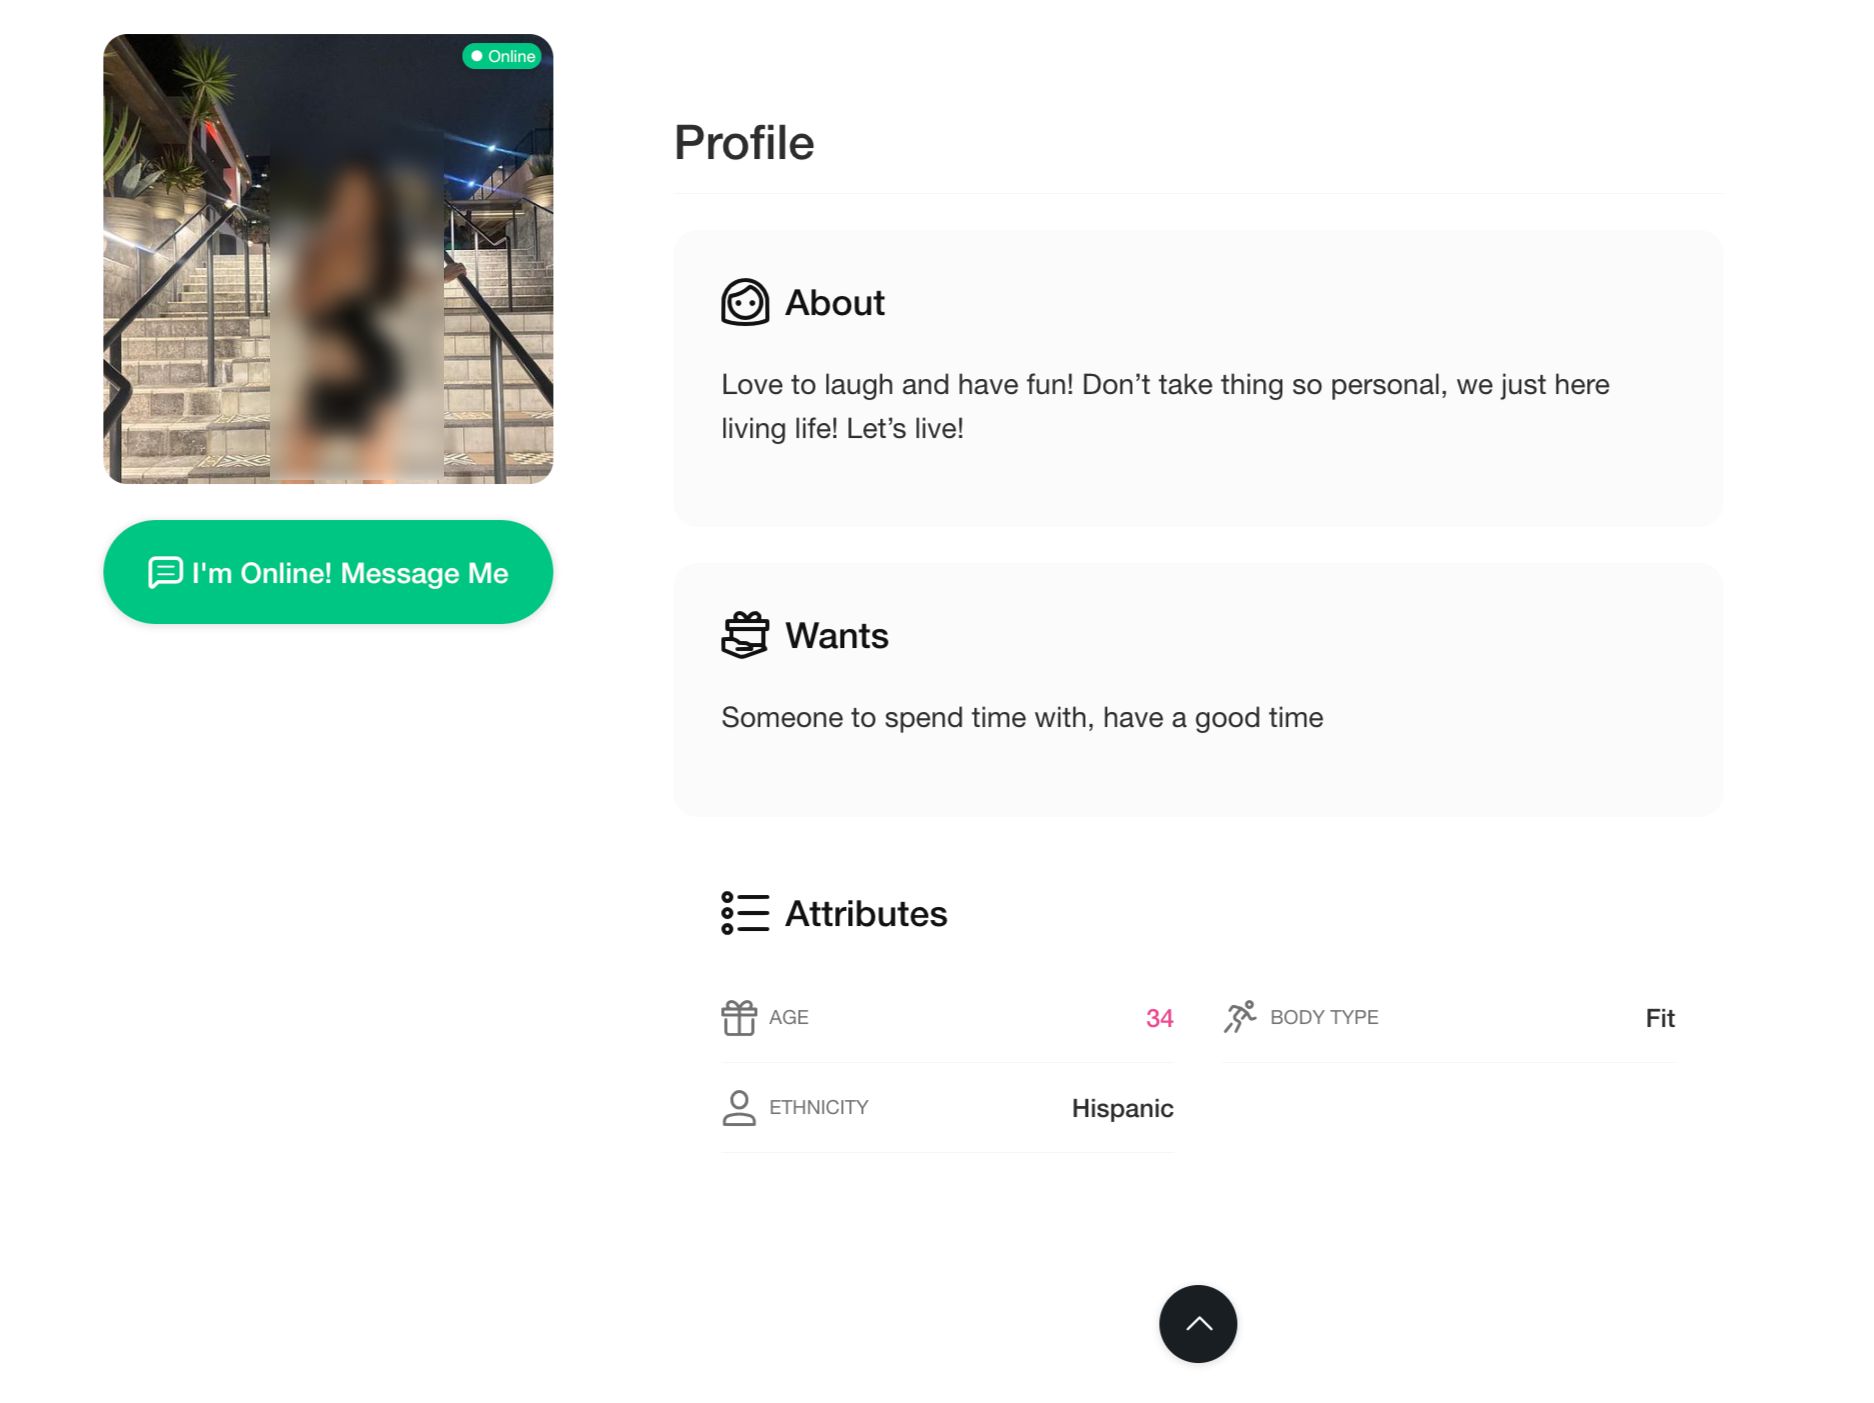Click the Wants gift-in-hand icon

tap(745, 635)
